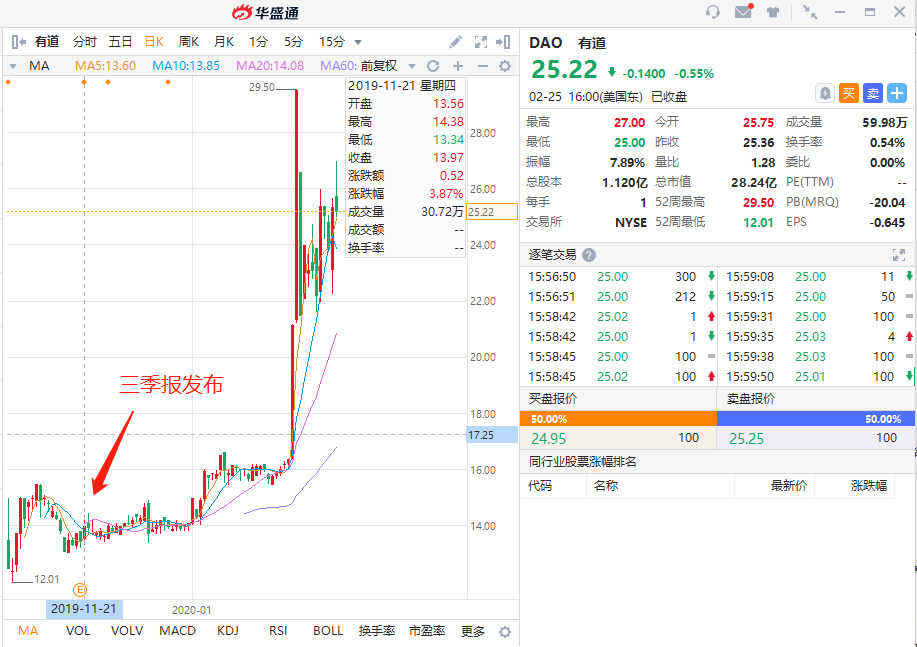Select the 周K chart tab
Image resolution: width=917 pixels, height=647 pixels.
point(188,42)
